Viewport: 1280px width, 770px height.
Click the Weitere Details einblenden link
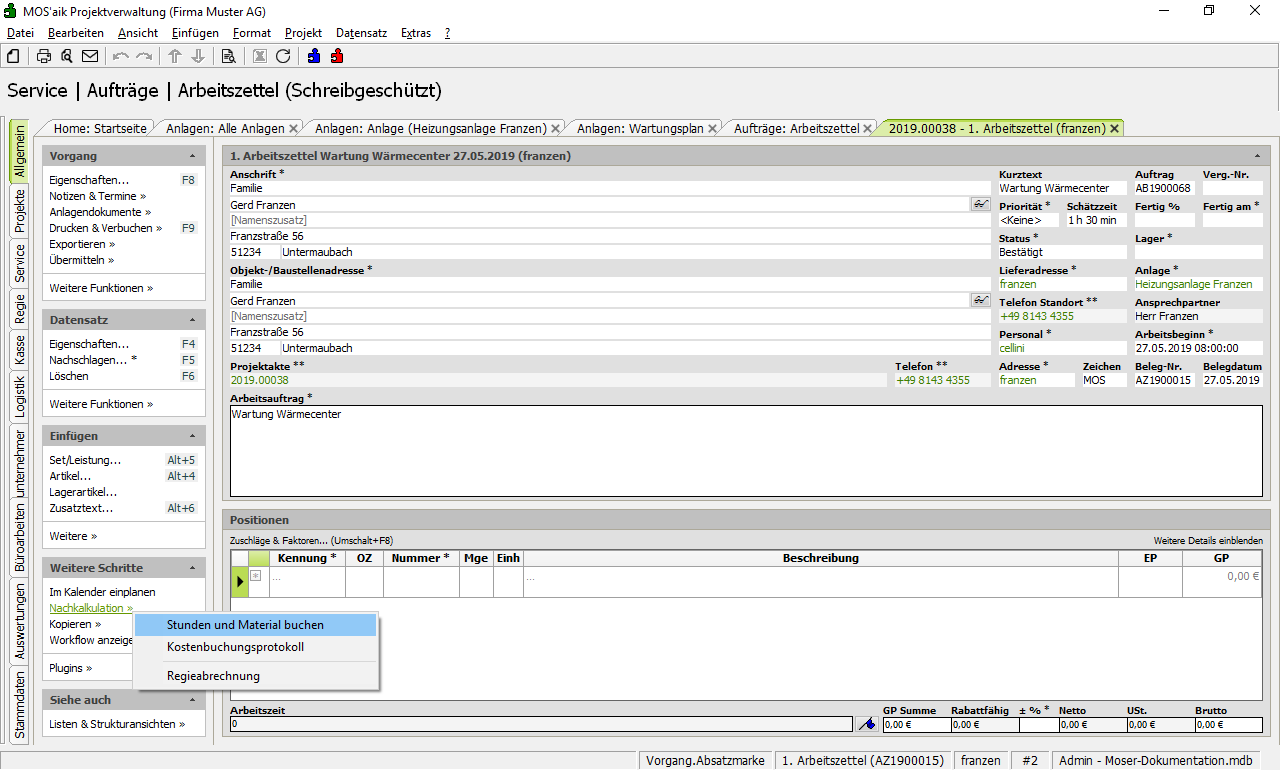[x=1207, y=541]
